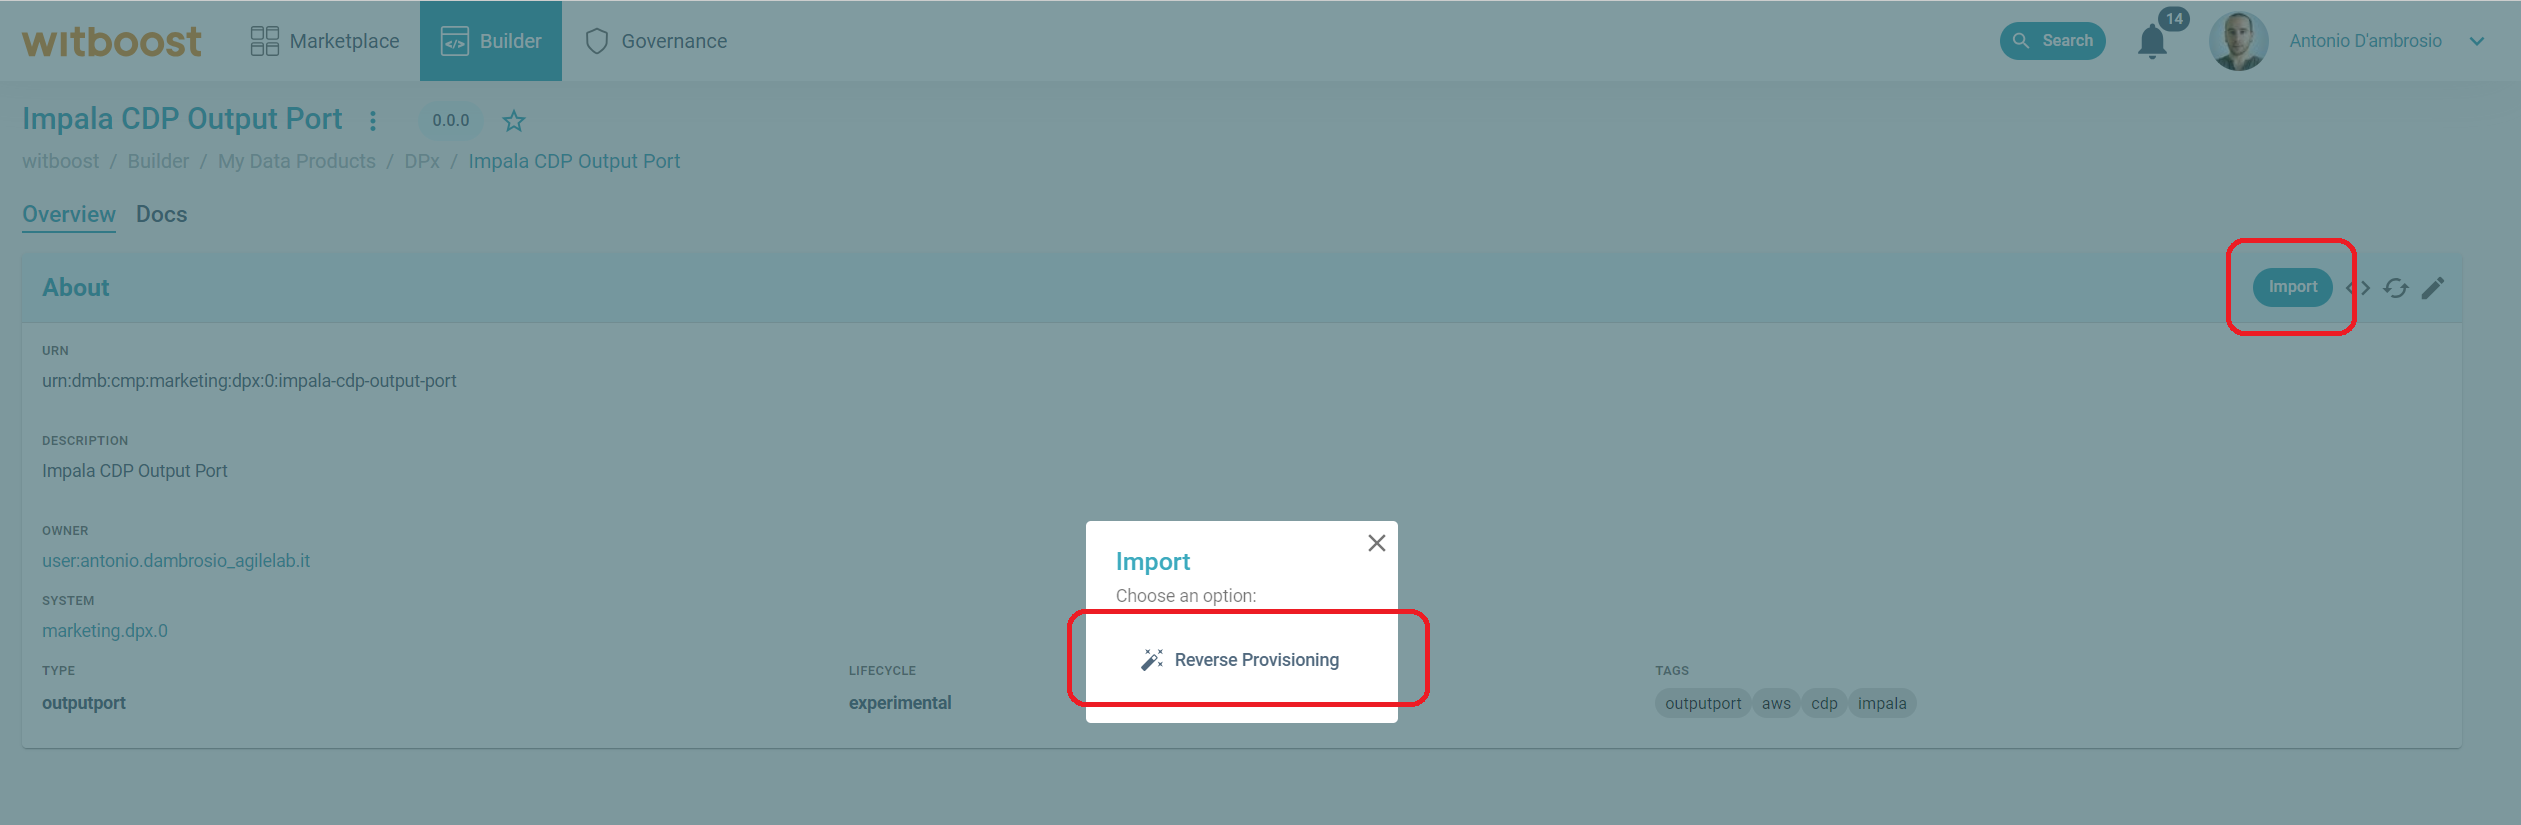Click the outputport type value
The width and height of the screenshot is (2521, 825).
84,703
